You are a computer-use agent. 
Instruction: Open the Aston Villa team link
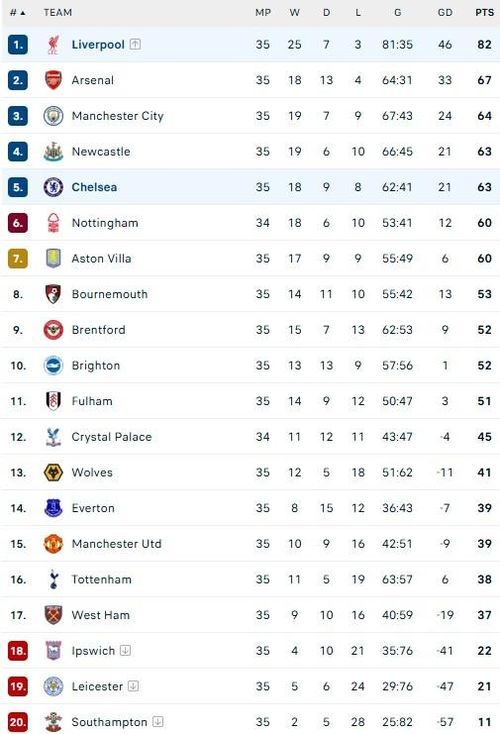coord(101,258)
